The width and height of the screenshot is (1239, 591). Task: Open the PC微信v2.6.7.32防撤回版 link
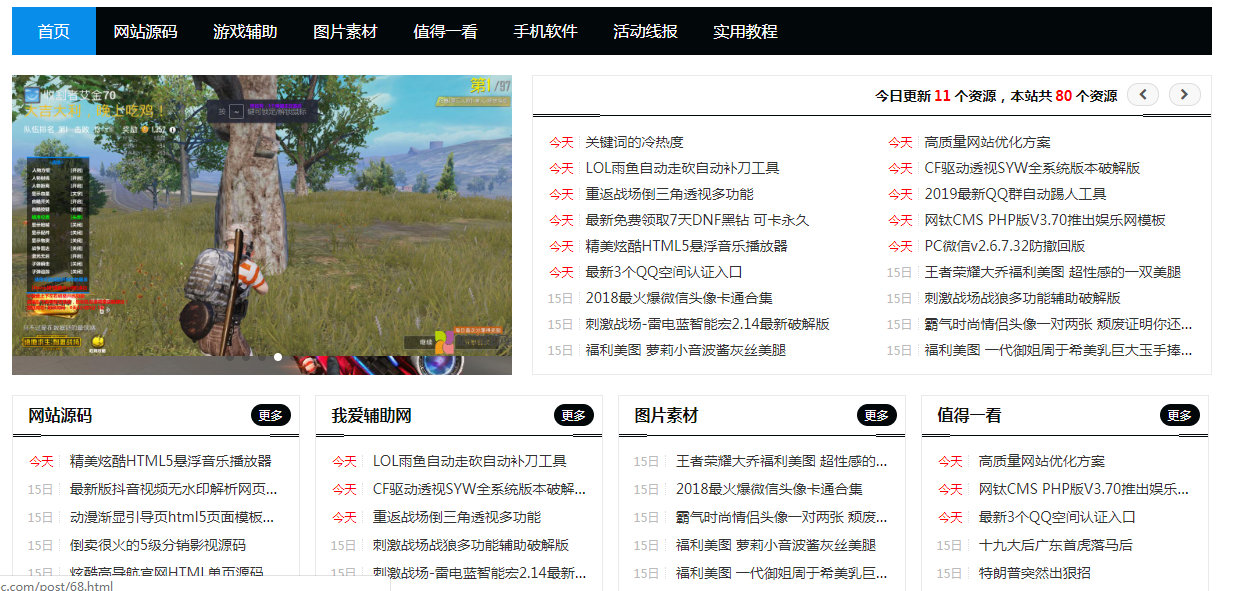click(1004, 246)
